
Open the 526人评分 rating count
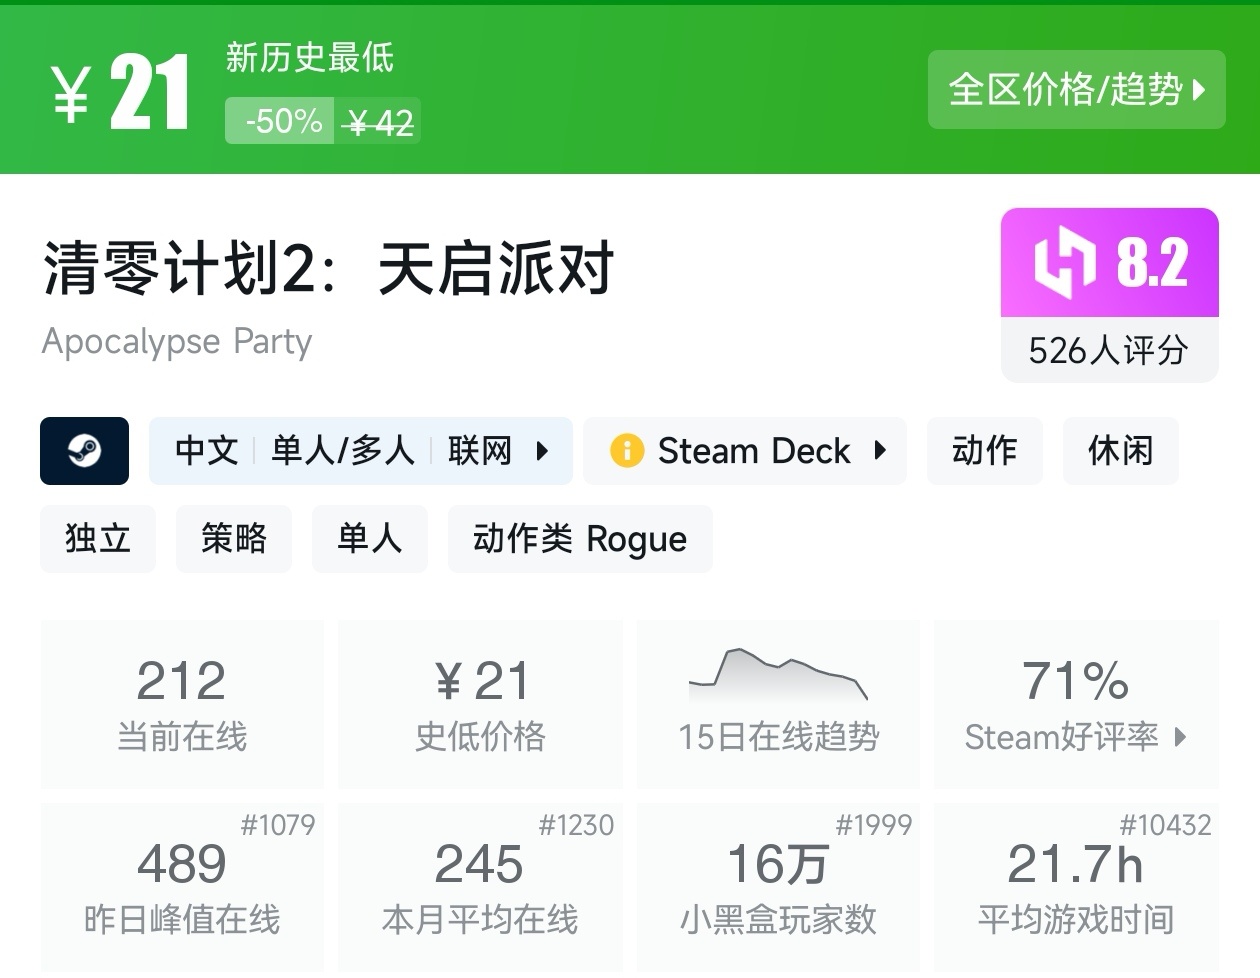(1109, 350)
